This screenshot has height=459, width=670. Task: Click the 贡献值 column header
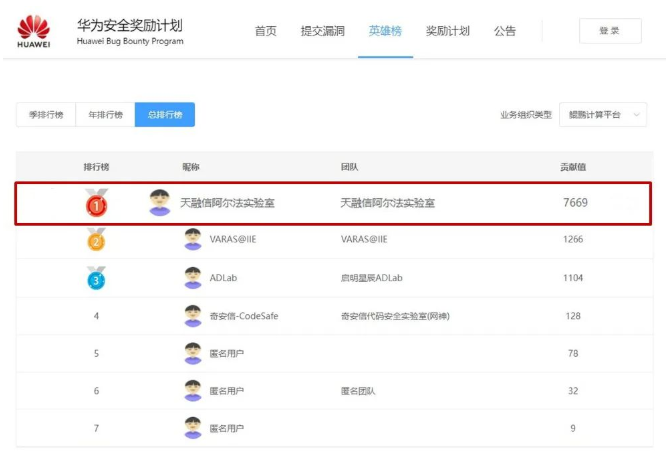coord(573,166)
